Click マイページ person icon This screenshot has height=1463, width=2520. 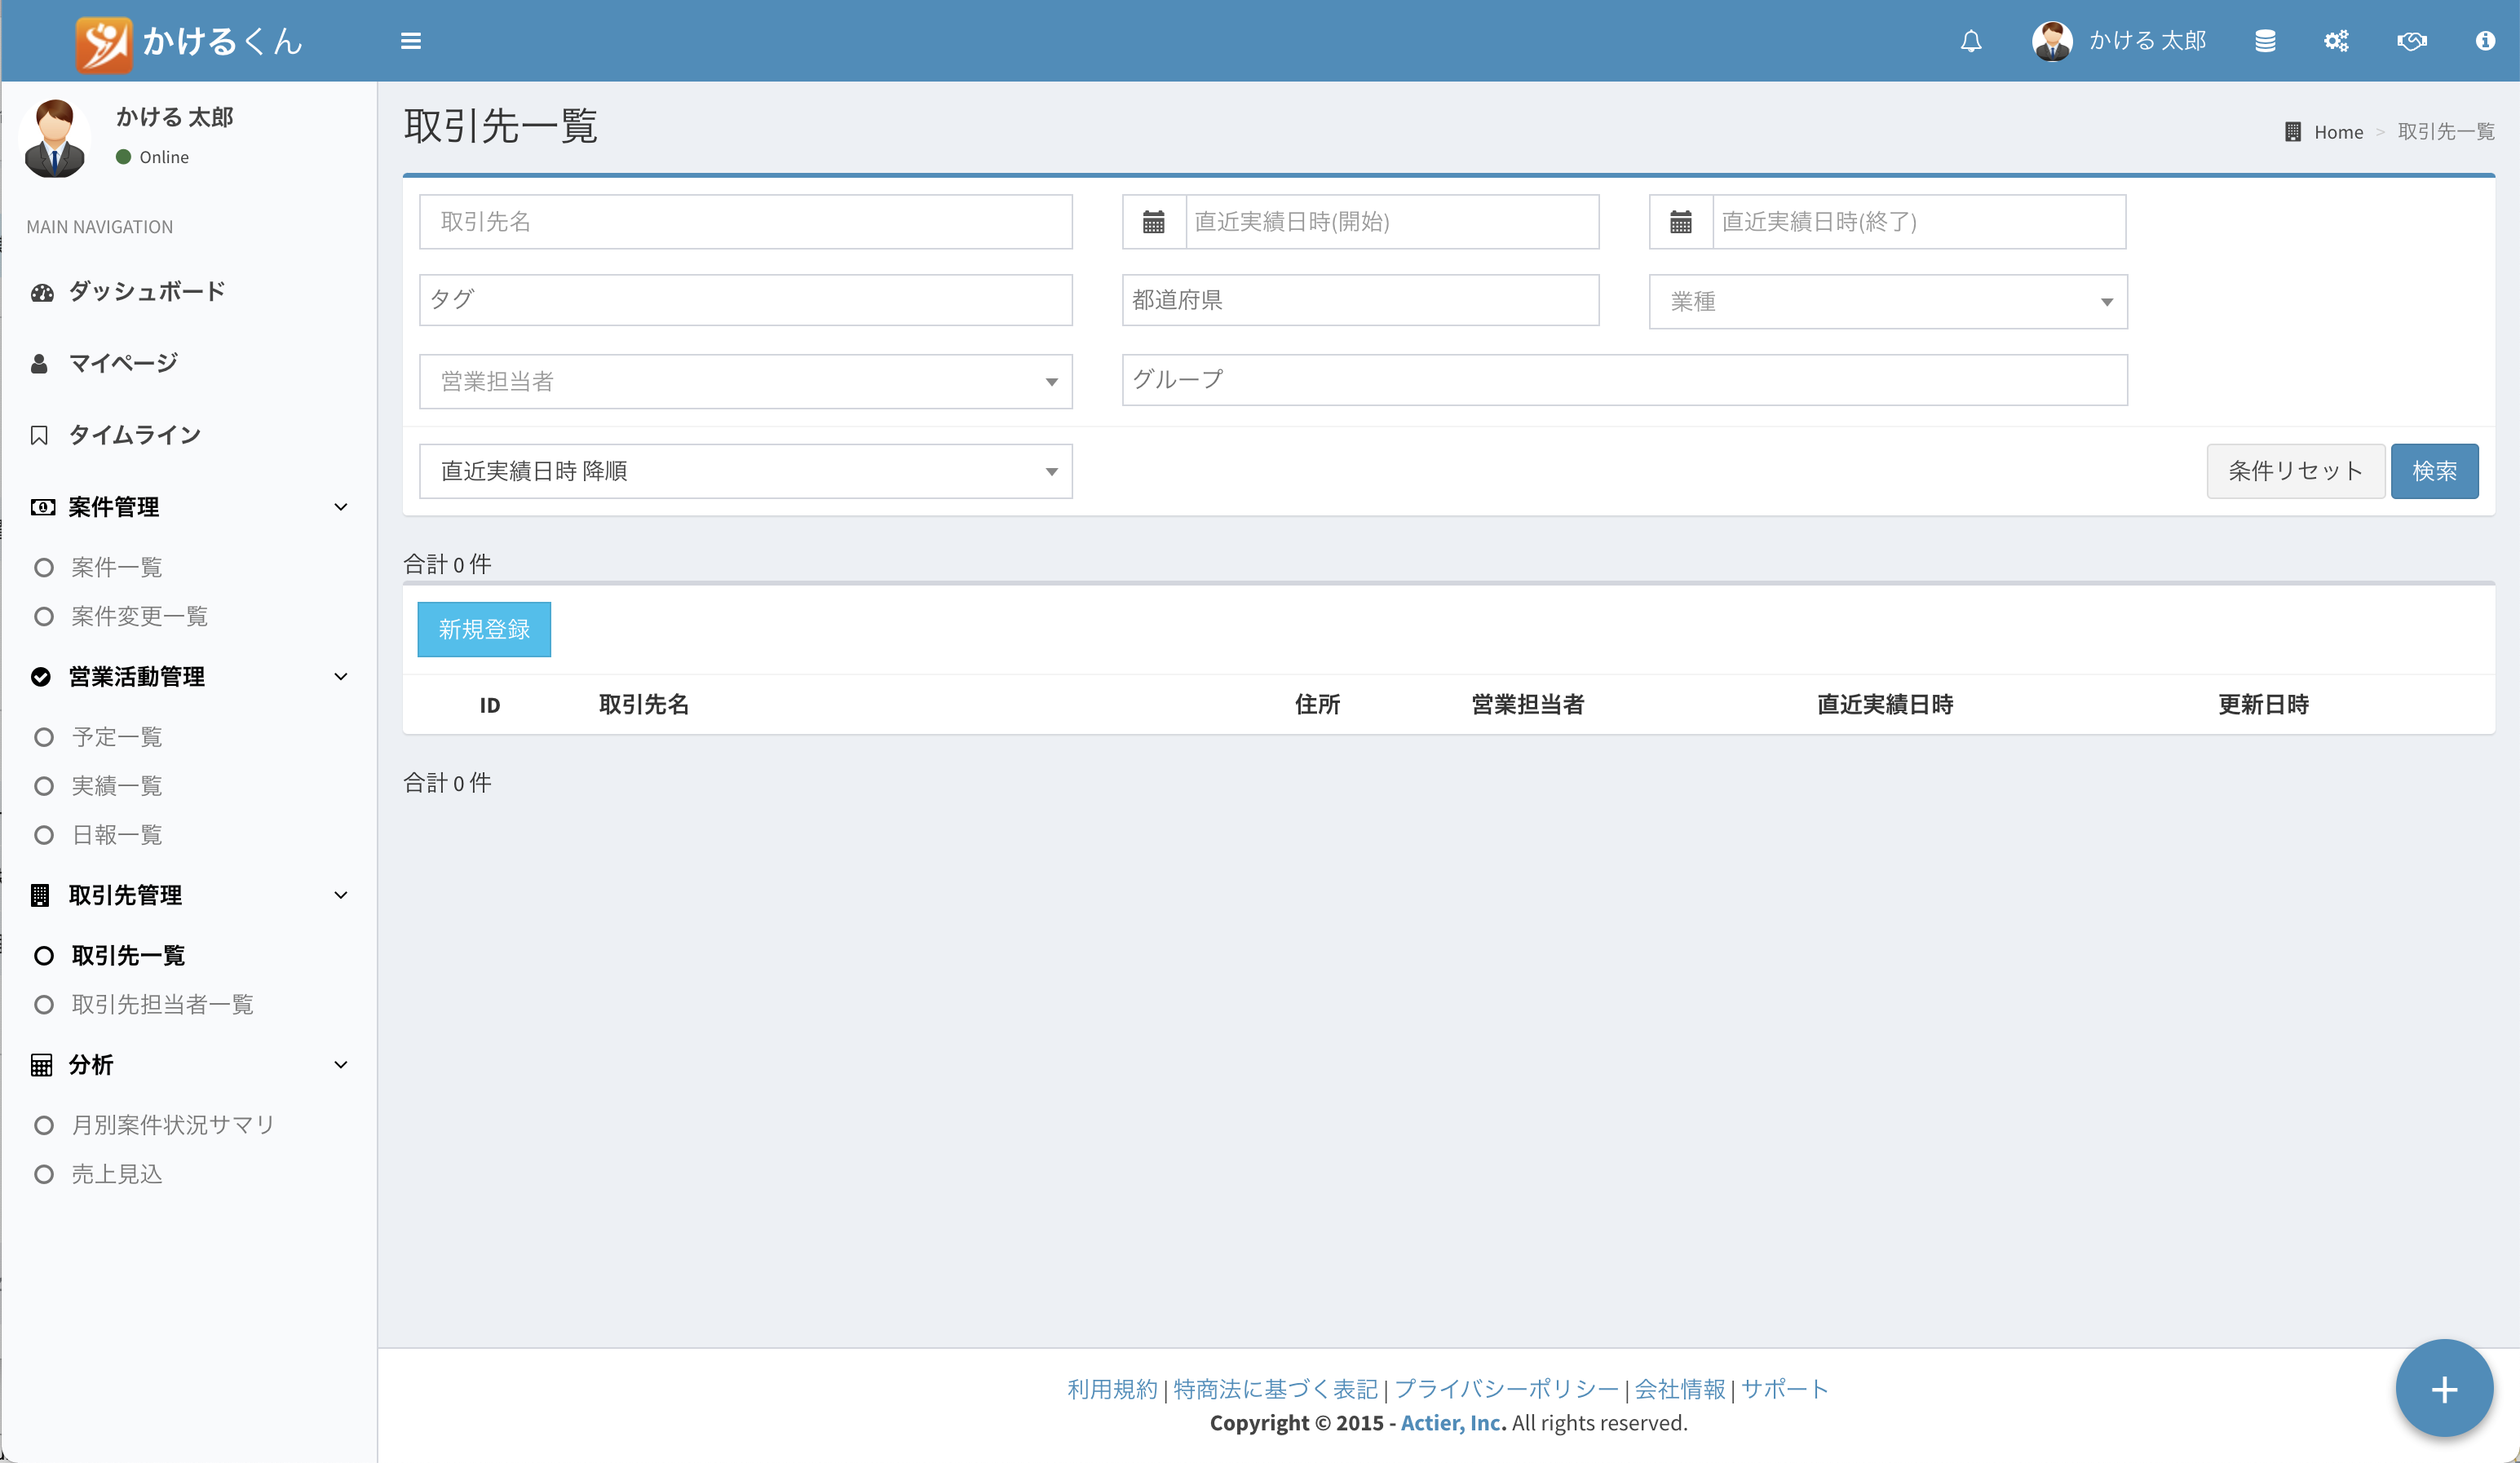point(40,364)
